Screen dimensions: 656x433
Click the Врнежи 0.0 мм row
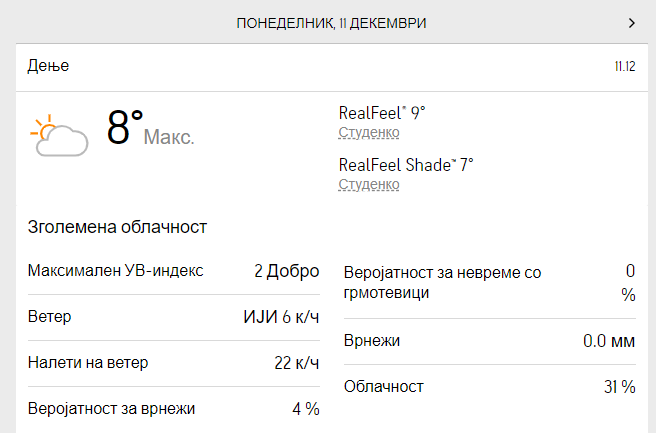pyautogui.click(x=489, y=341)
